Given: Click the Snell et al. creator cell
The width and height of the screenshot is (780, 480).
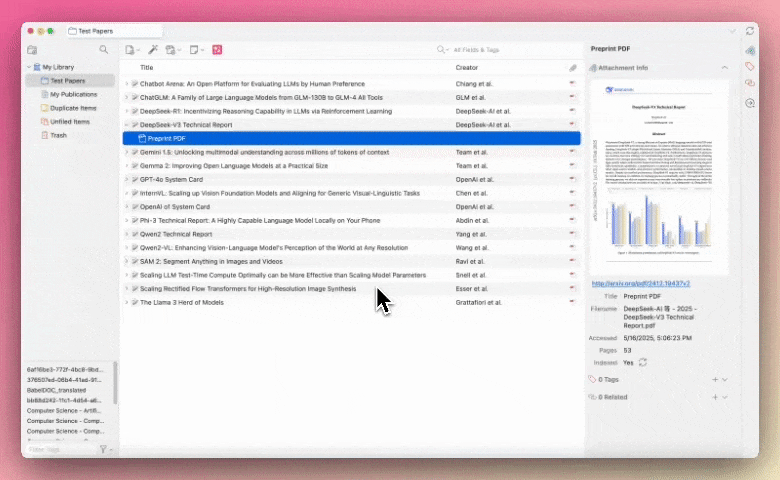Looking at the screenshot, I should [471, 275].
